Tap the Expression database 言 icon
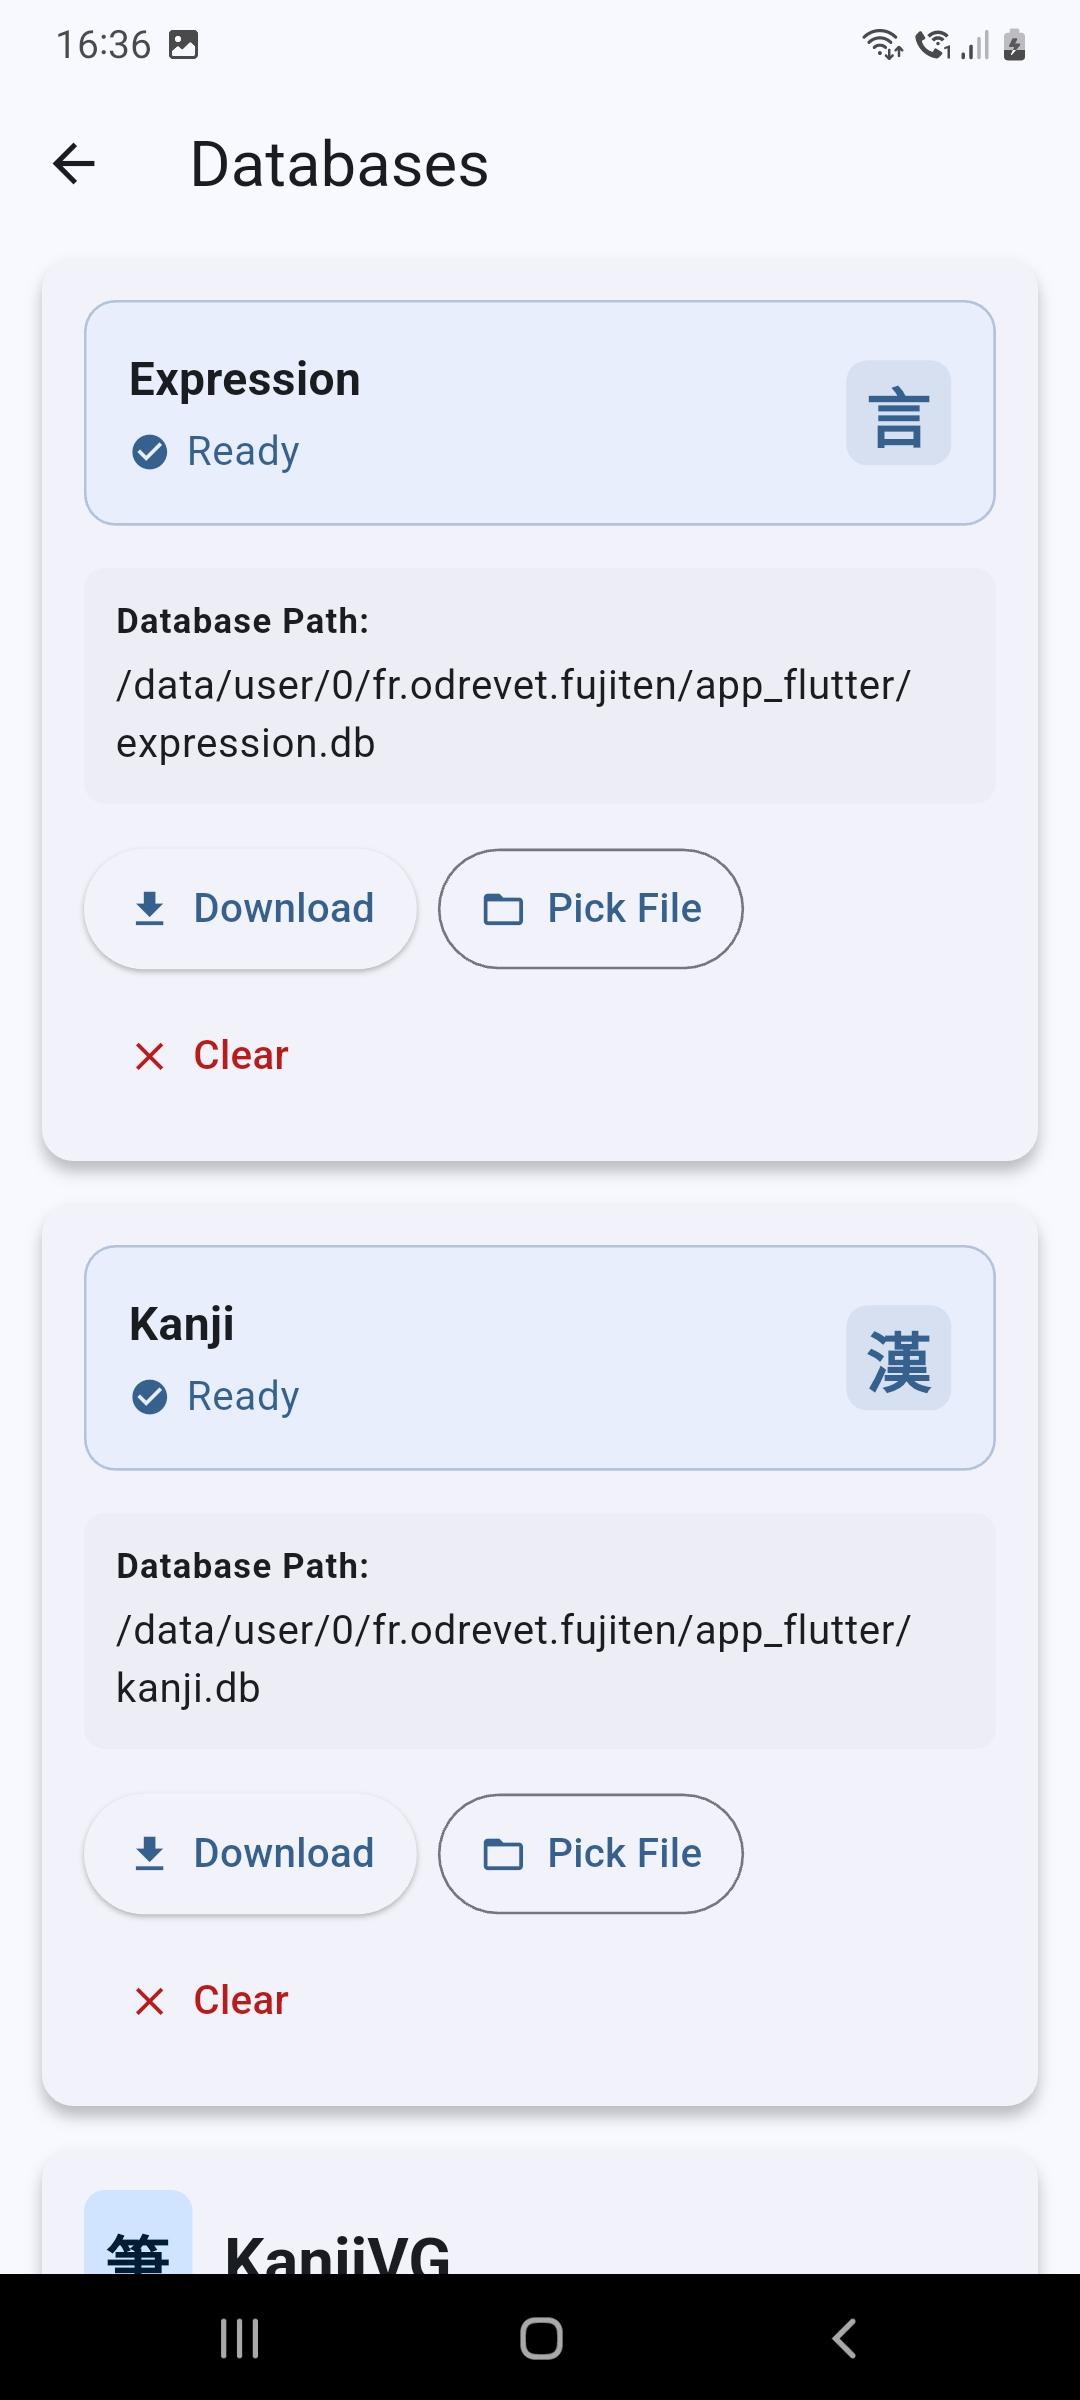The height and width of the screenshot is (2400, 1080). (898, 413)
